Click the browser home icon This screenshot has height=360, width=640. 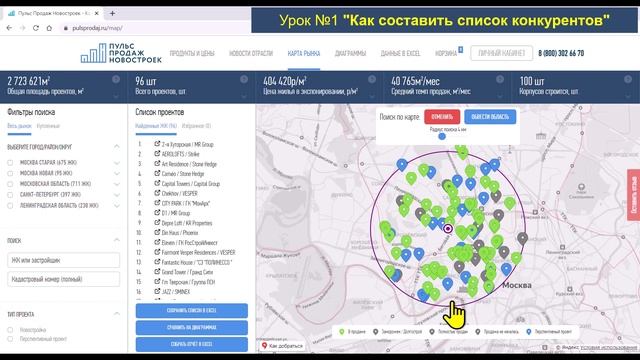pyautogui.click(x=49, y=28)
